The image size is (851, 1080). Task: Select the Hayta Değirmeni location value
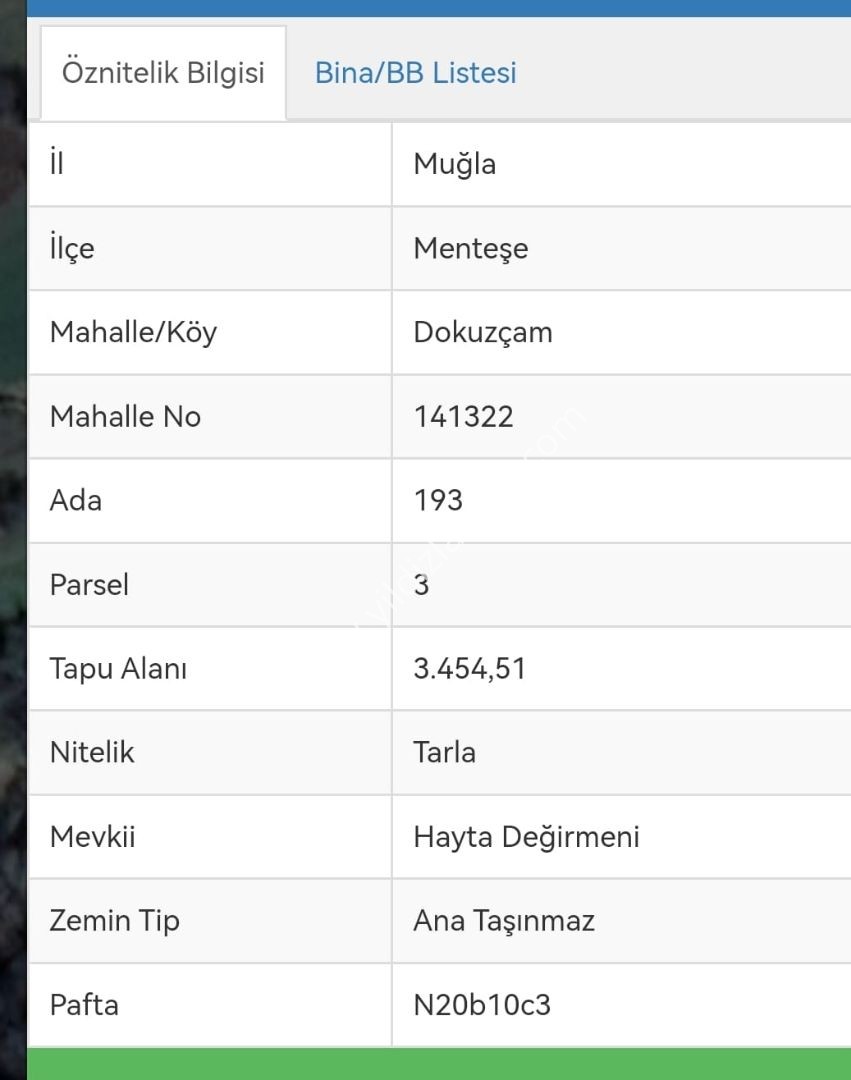coord(526,838)
